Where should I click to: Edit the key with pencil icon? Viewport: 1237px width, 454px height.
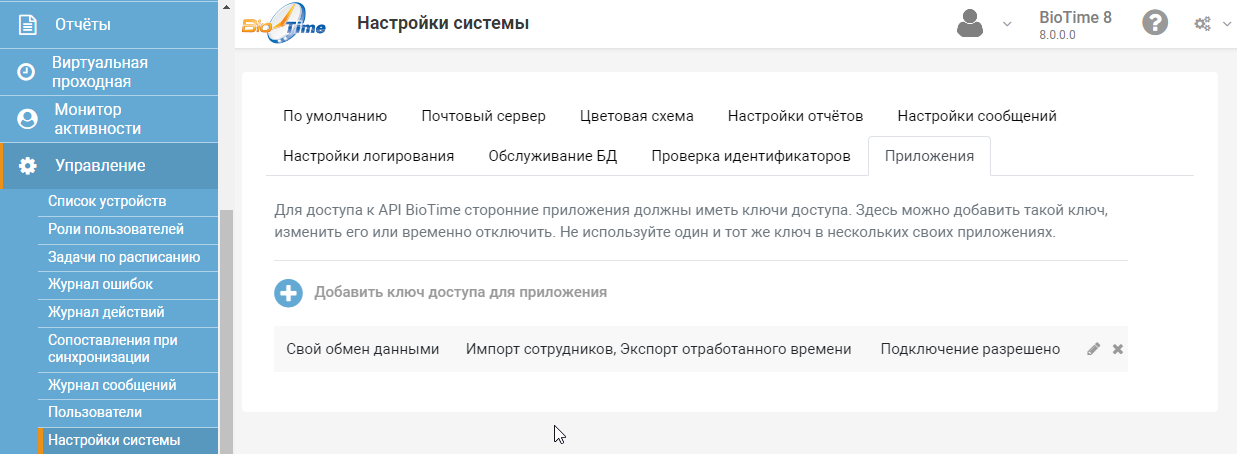pyautogui.click(x=1093, y=349)
